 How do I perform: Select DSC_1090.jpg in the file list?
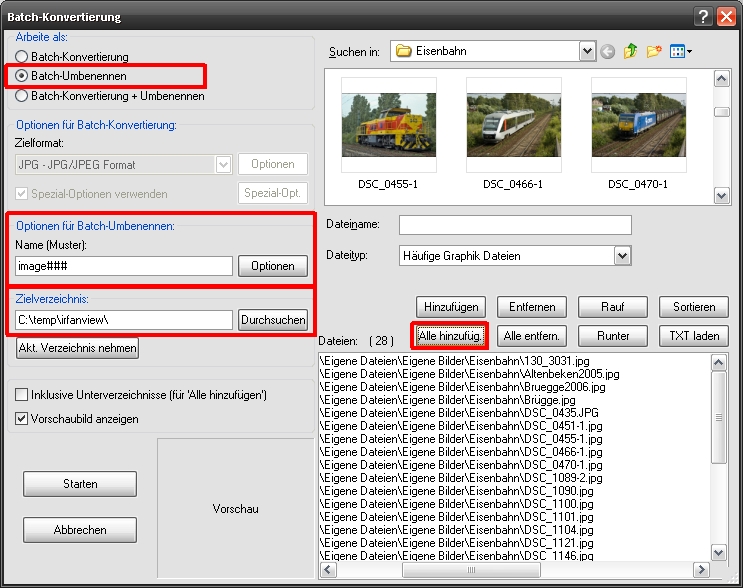point(456,491)
